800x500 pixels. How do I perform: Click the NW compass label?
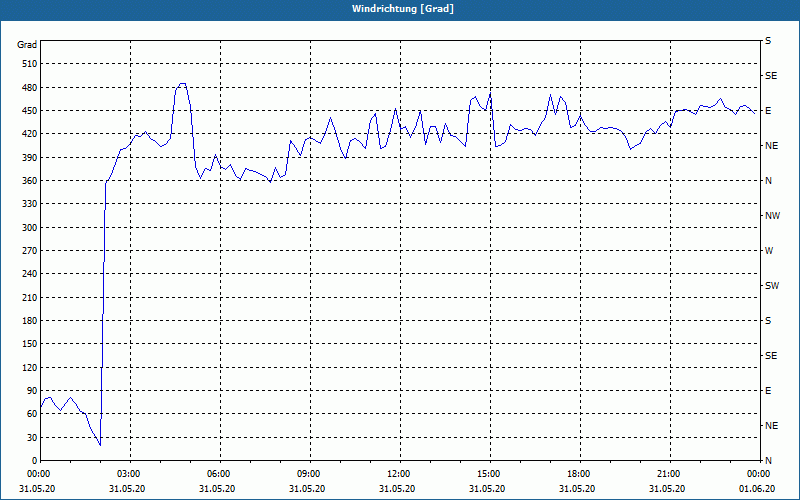pos(772,216)
